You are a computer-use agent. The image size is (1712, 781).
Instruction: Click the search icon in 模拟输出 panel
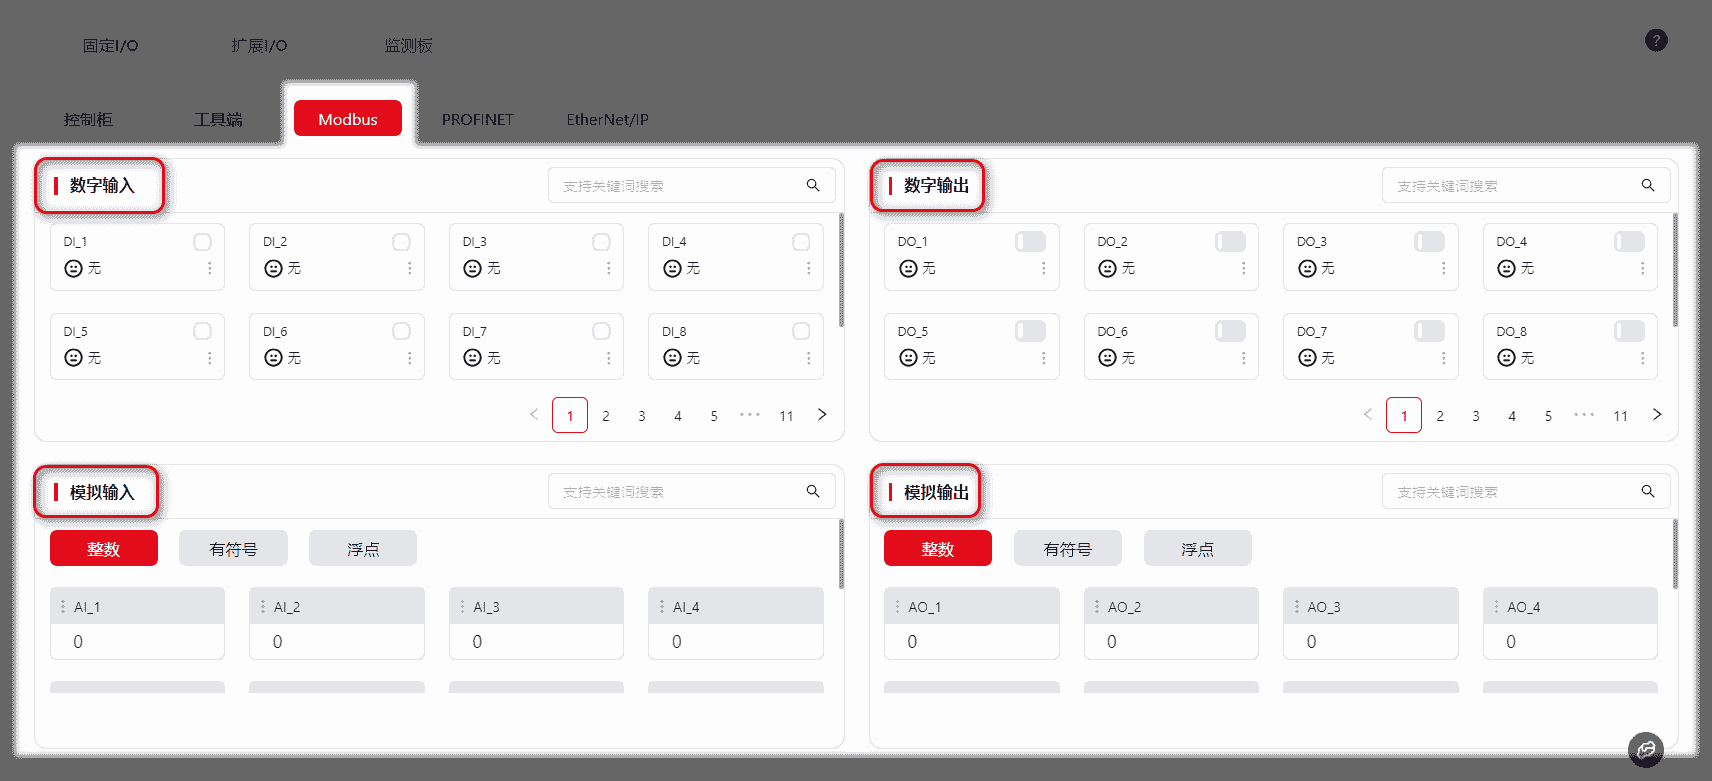point(1647,491)
